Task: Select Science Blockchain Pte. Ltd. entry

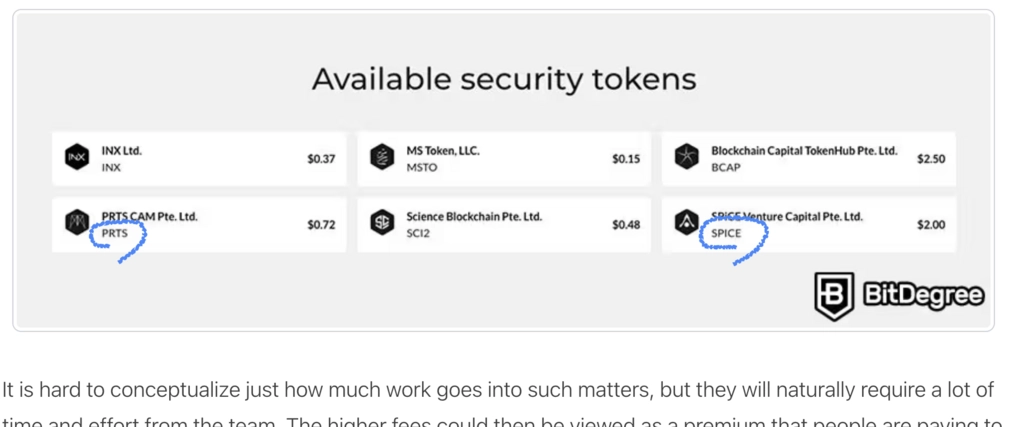Action: click(x=474, y=216)
